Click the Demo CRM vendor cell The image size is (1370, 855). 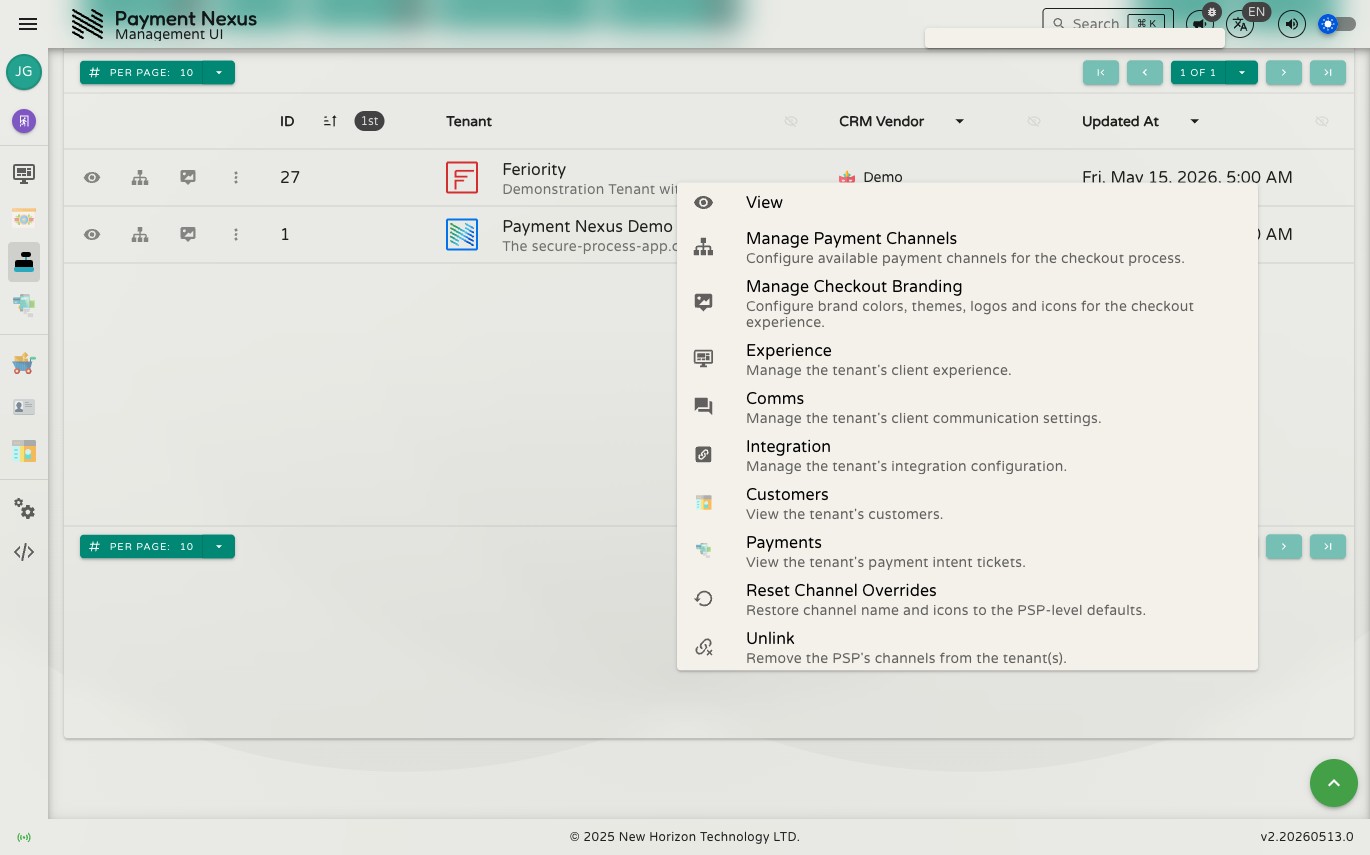(x=871, y=177)
